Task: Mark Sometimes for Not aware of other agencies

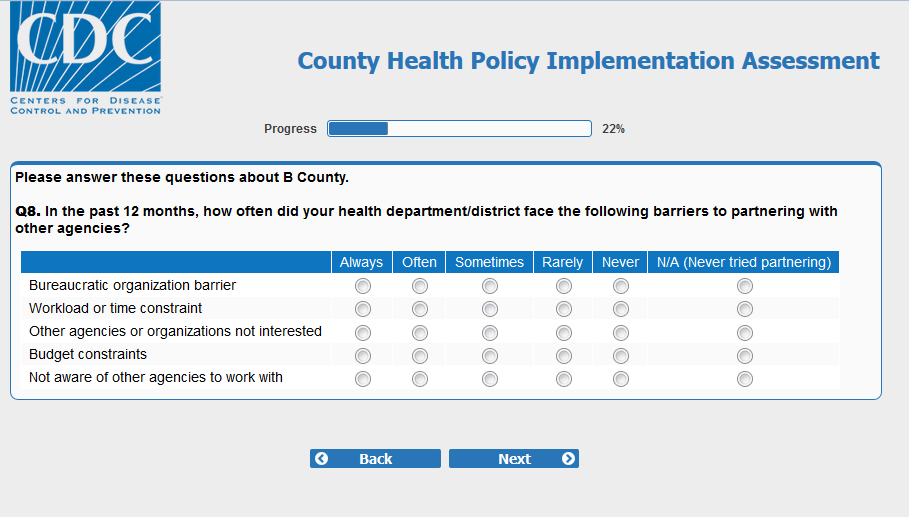Action: click(x=490, y=379)
